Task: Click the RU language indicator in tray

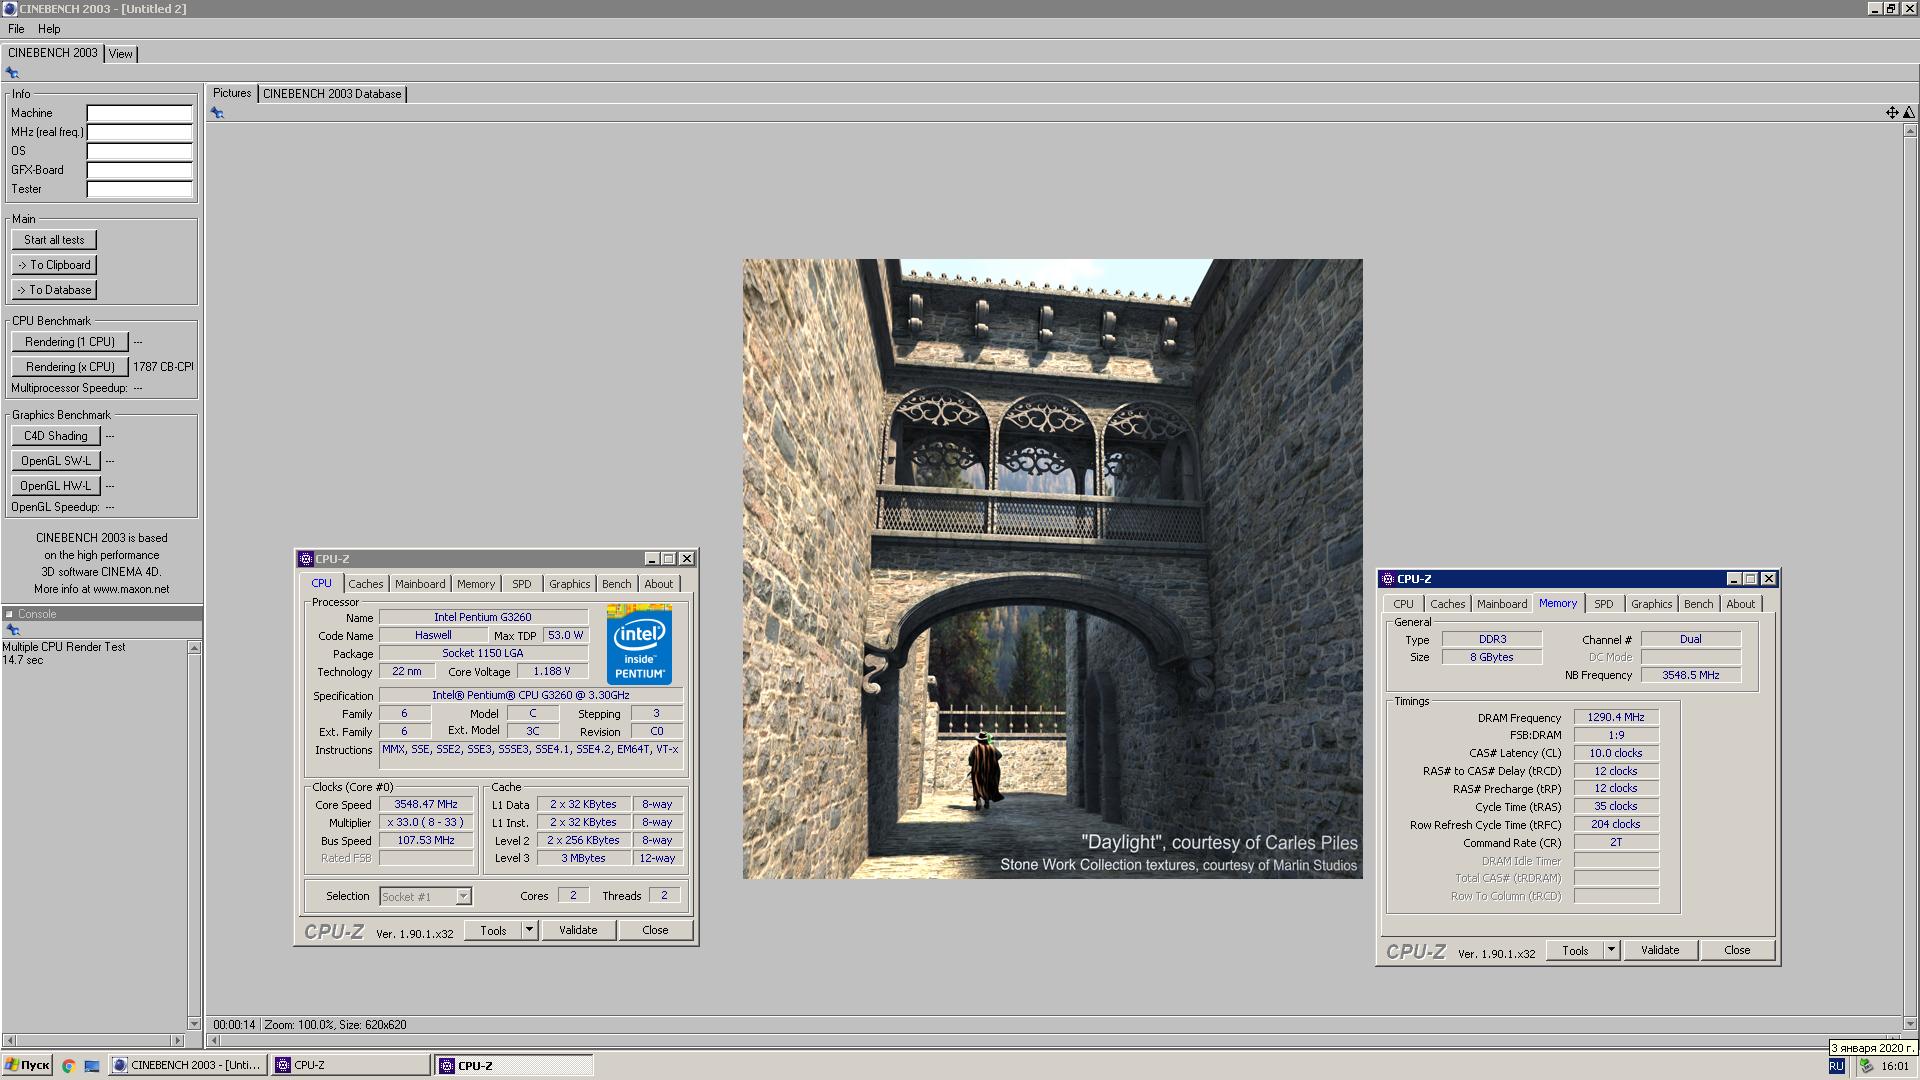Action: pos(1837,1066)
